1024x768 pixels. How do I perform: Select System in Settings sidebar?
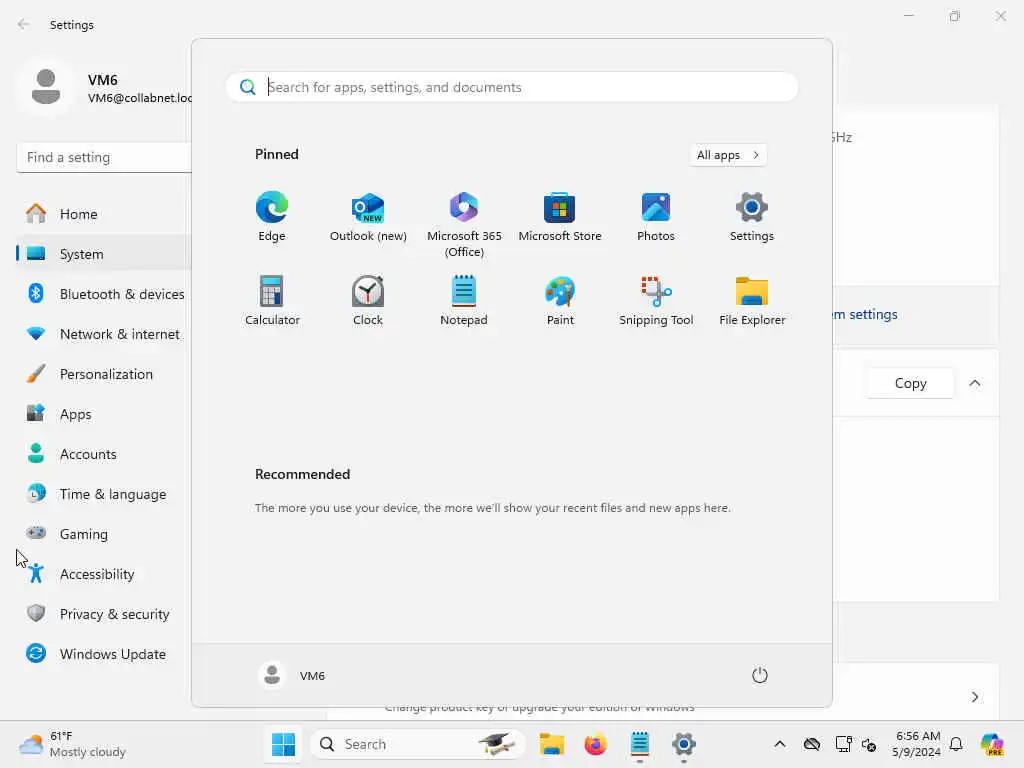[104, 254]
